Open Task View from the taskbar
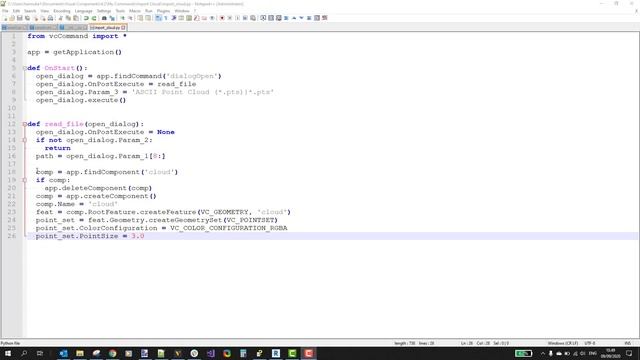 click(40, 353)
